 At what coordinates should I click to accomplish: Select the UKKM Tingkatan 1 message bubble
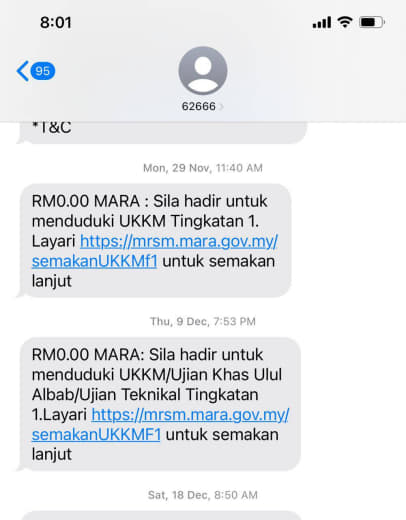click(x=154, y=240)
